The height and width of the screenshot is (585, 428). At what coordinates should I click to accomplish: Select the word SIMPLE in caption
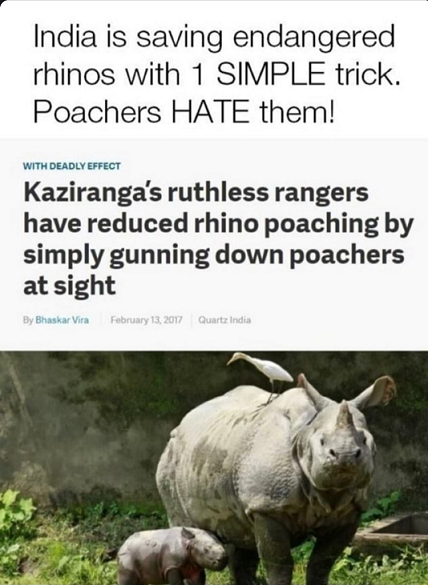point(271,73)
